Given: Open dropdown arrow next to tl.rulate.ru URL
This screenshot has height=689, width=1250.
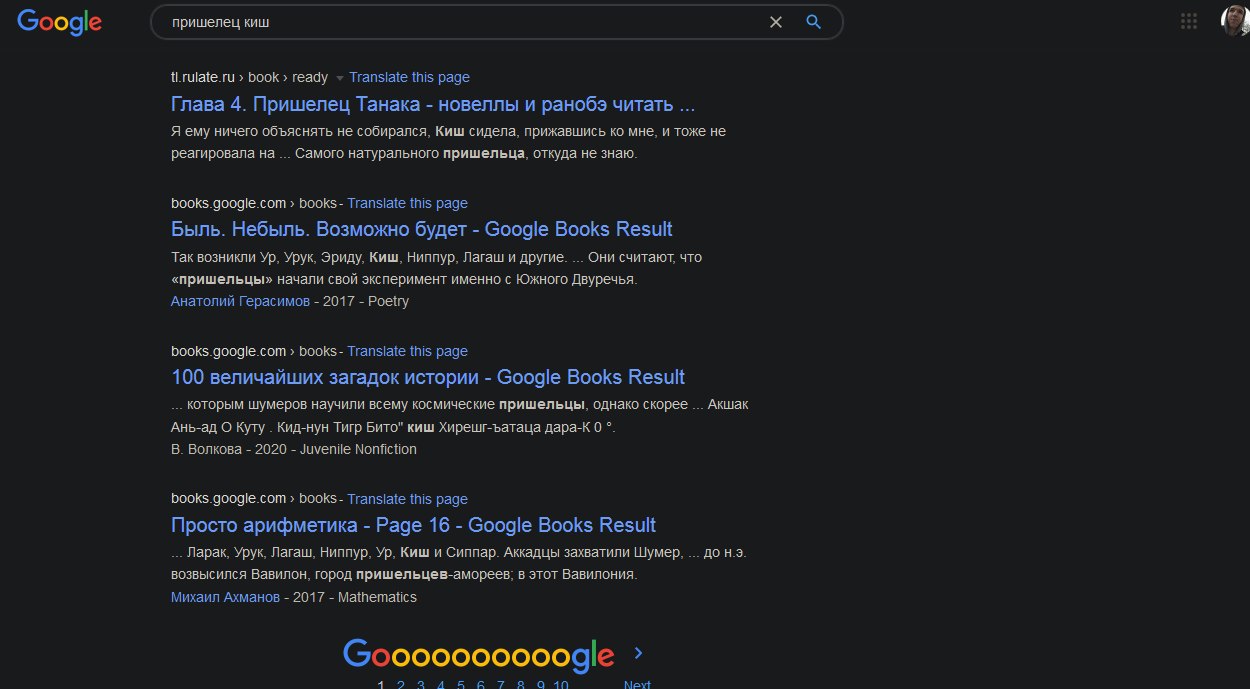Looking at the screenshot, I should 339,78.
